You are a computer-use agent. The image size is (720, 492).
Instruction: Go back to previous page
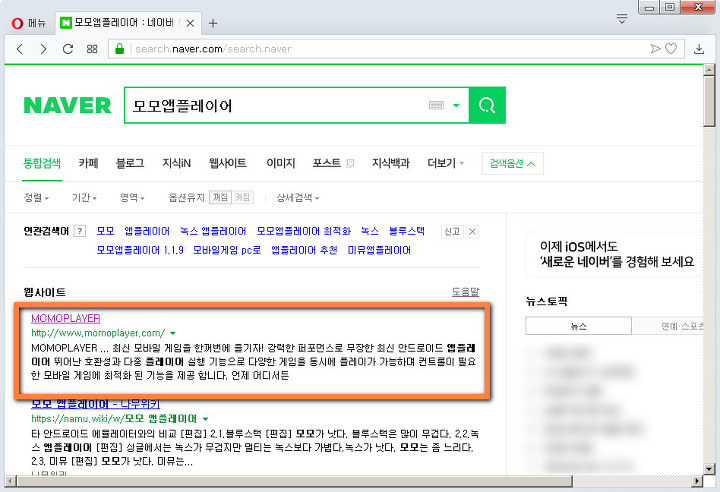pyautogui.click(x=19, y=49)
